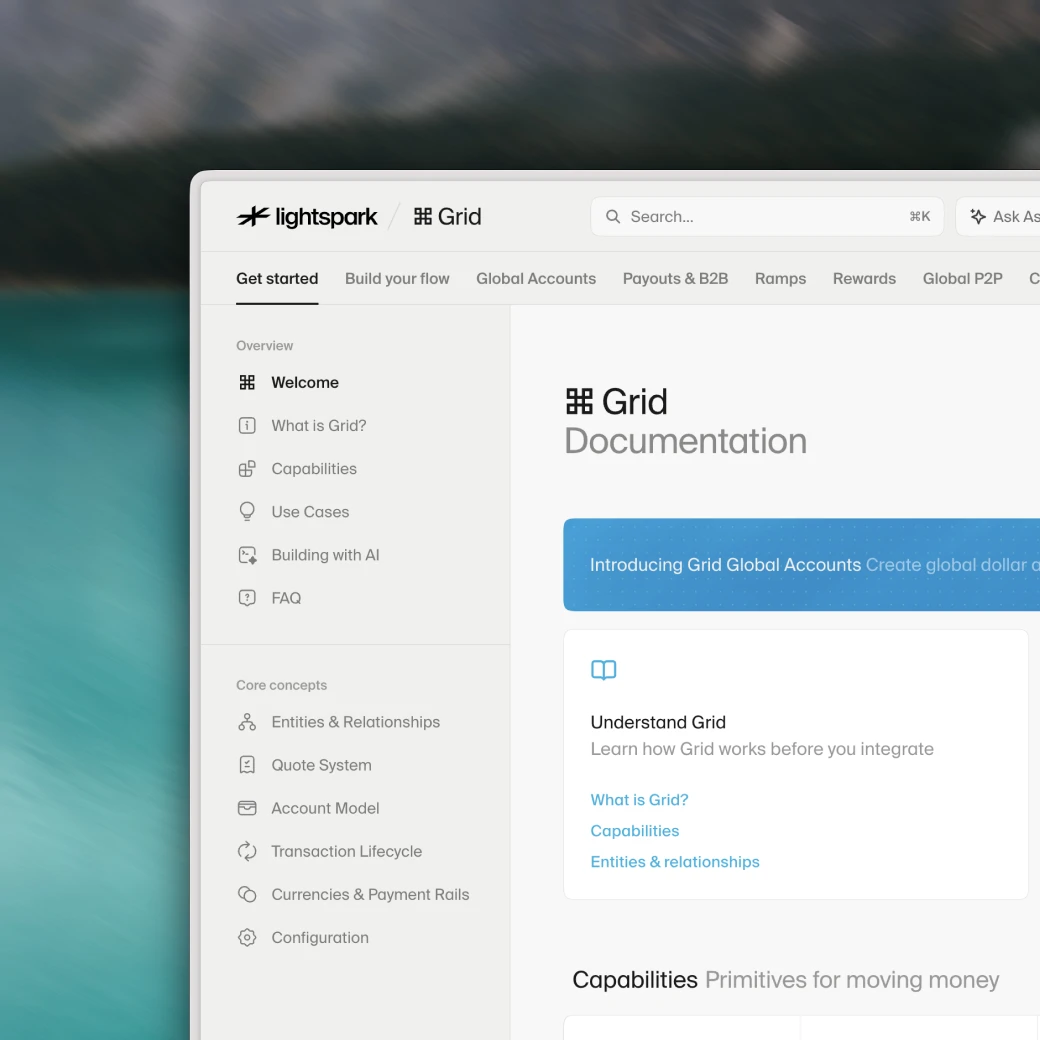The image size is (1040, 1040).
Task: Click the Account Model card icon
Action: [x=247, y=809]
